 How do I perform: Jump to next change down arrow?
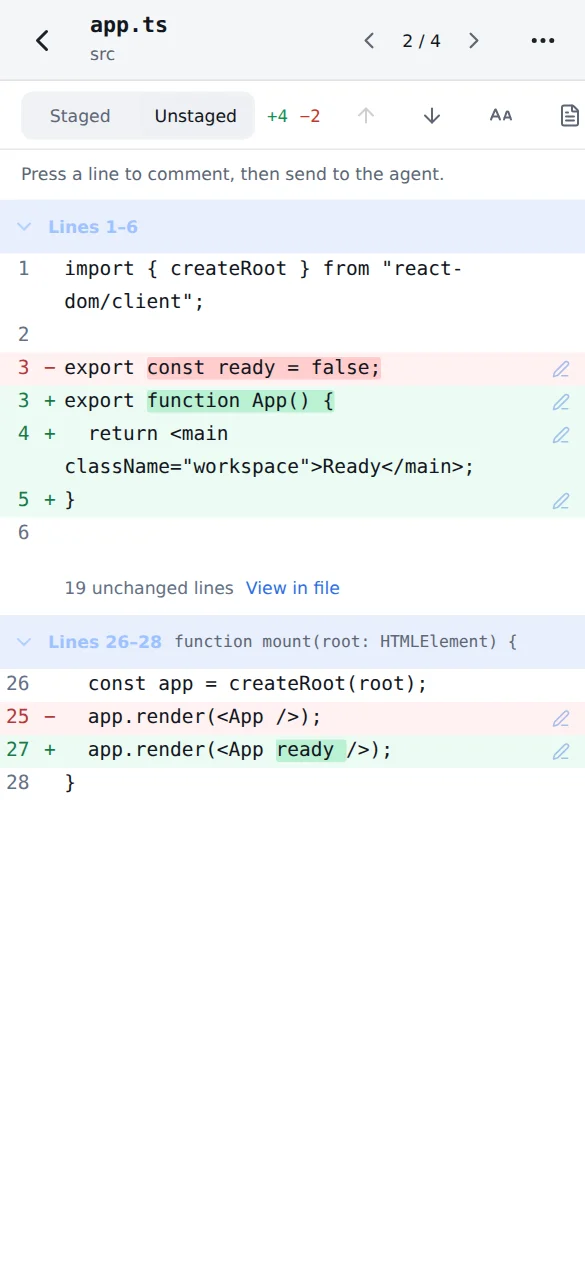[432, 116]
